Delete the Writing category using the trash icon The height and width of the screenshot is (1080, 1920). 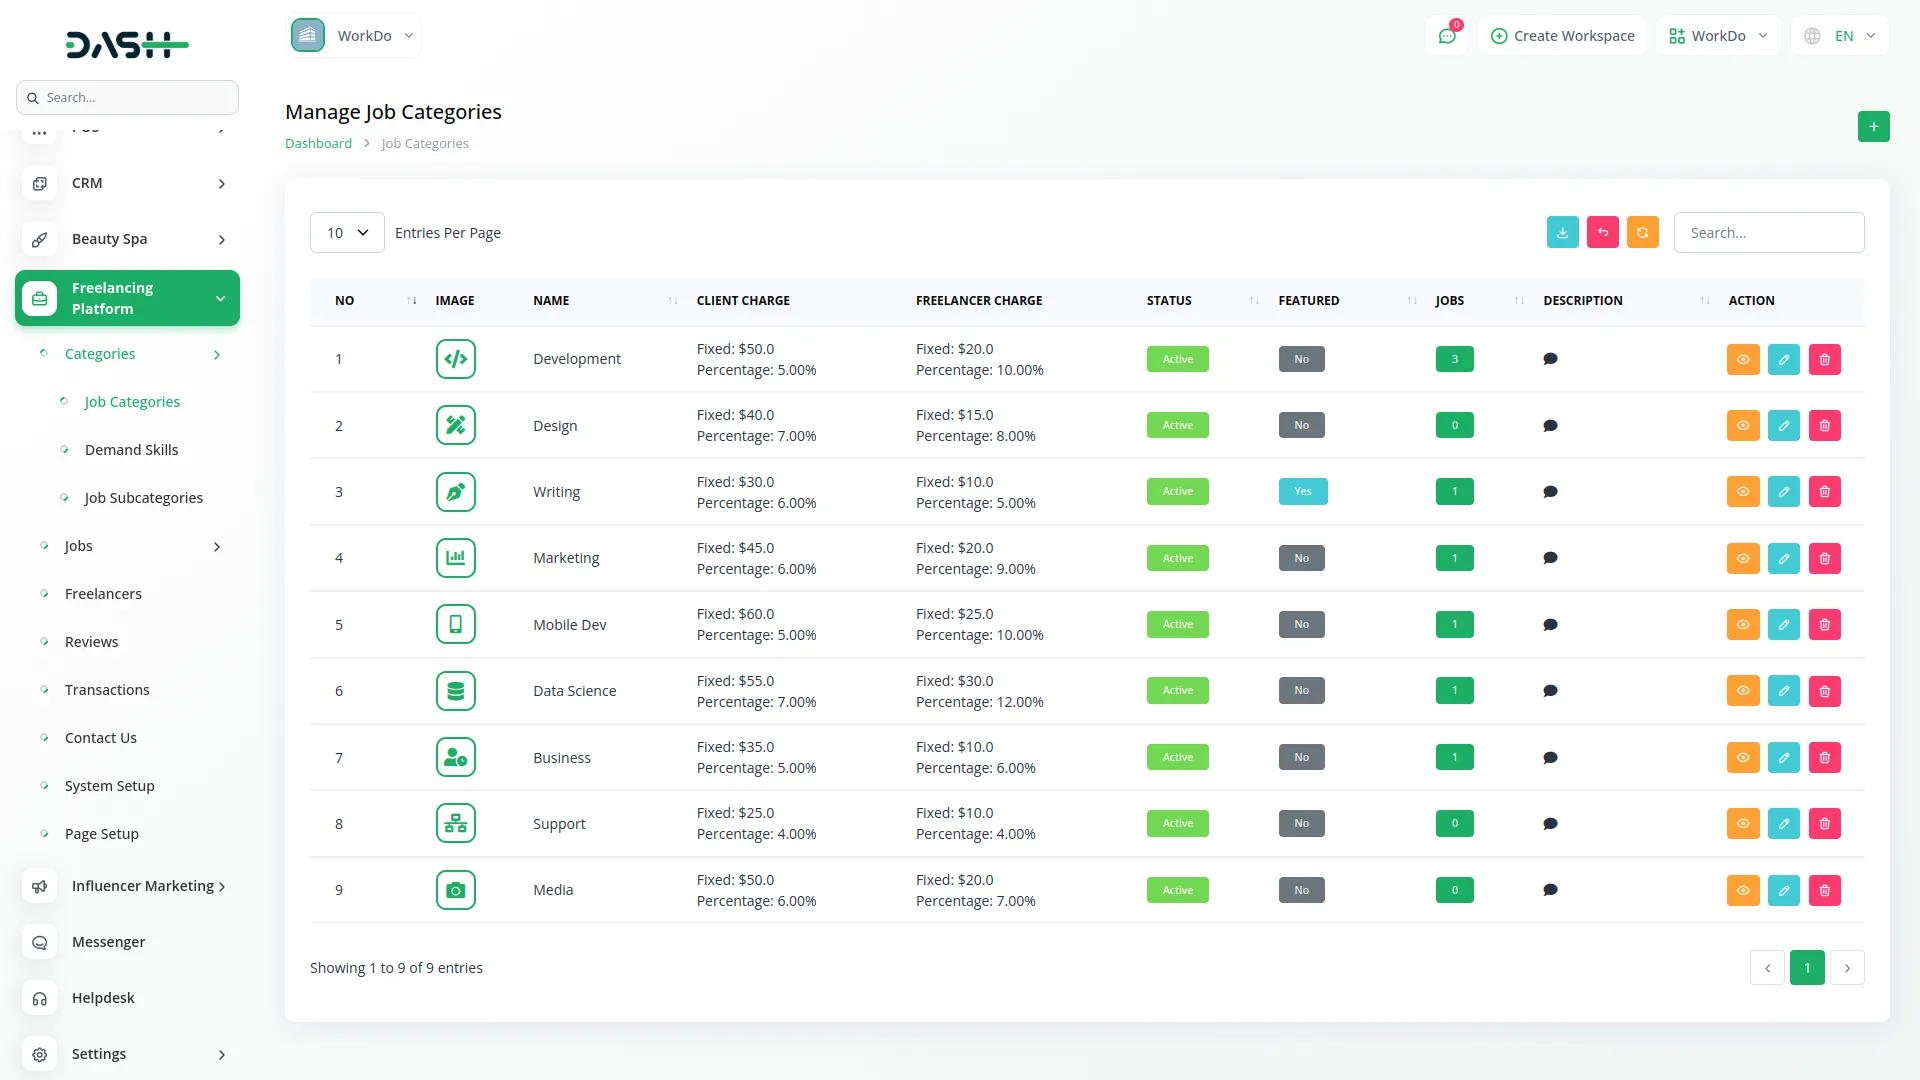point(1824,491)
